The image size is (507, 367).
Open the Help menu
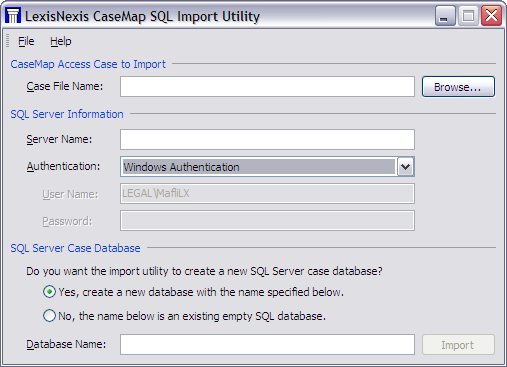61,41
